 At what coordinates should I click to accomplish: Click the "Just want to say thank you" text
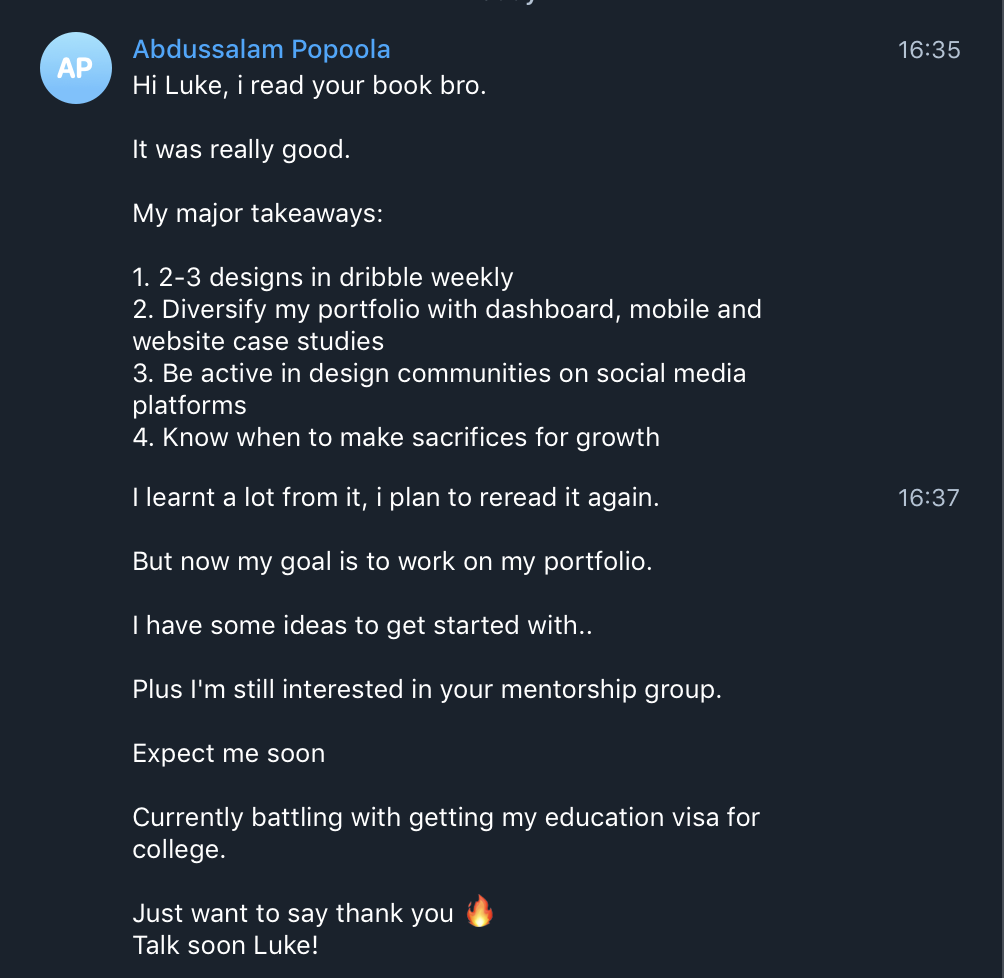(293, 914)
